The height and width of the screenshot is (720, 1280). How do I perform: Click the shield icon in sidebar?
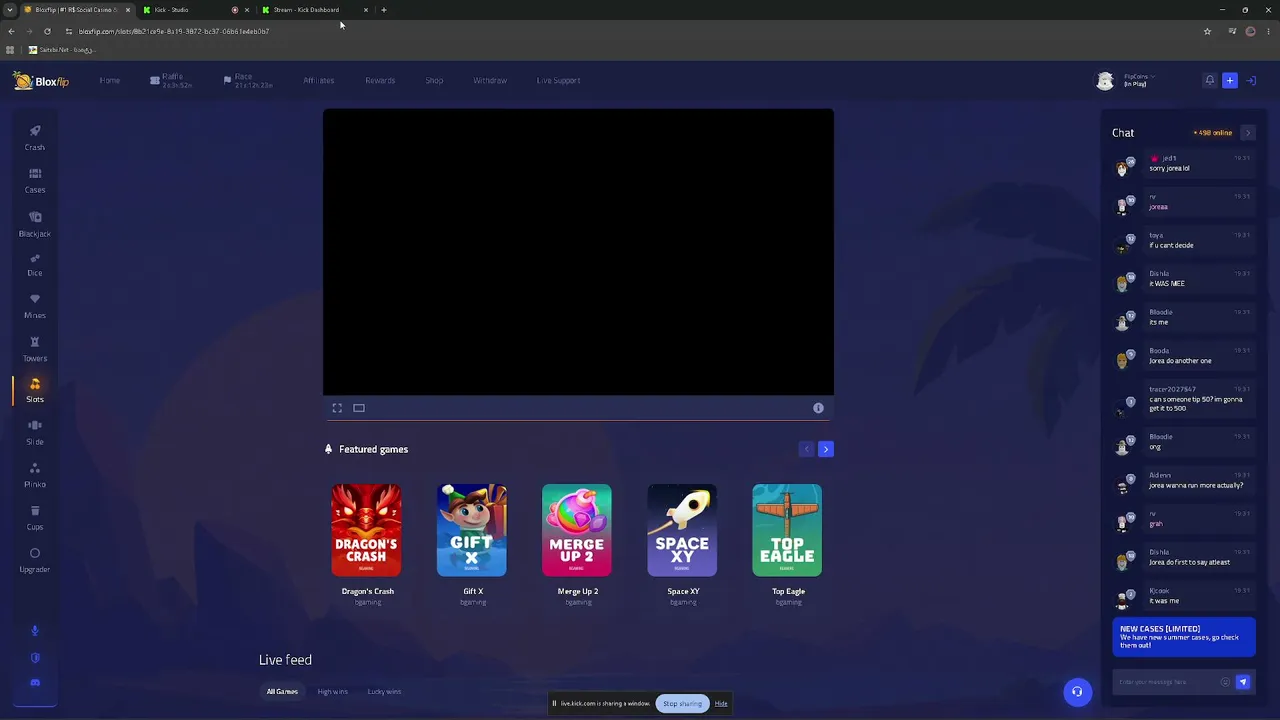click(35, 657)
